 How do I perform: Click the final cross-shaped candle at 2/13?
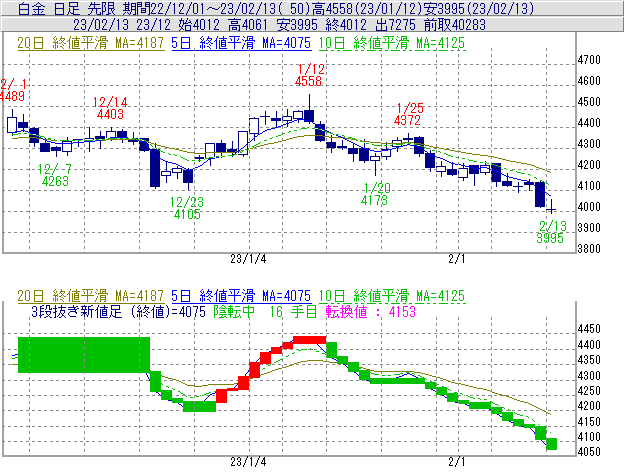[x=551, y=208]
